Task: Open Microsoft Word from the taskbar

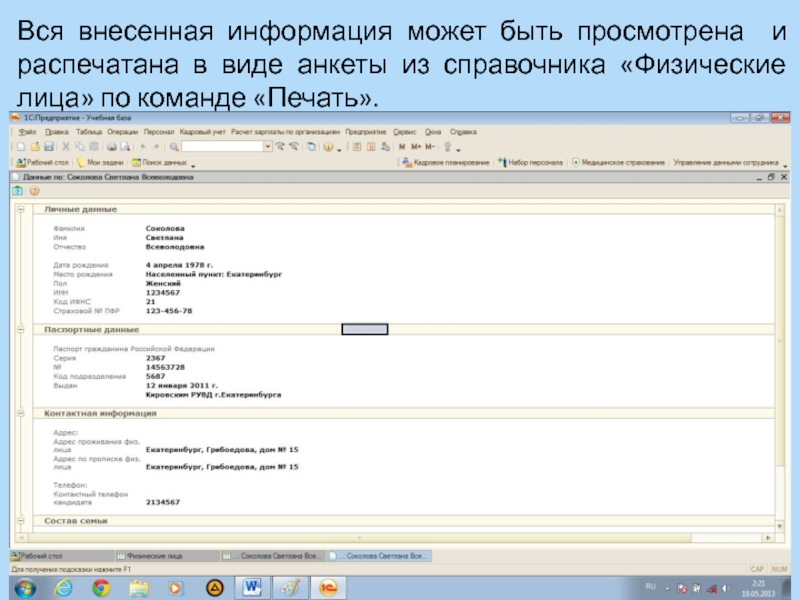Action: (252, 586)
